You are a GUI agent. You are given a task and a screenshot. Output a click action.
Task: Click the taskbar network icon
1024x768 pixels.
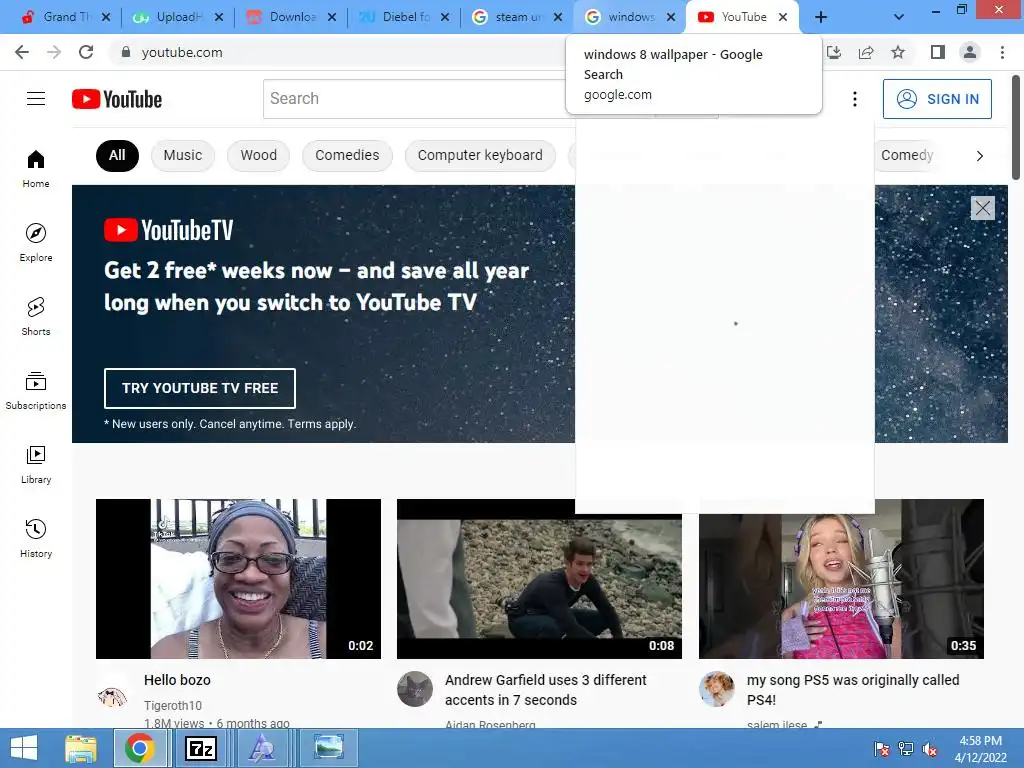click(x=906, y=748)
